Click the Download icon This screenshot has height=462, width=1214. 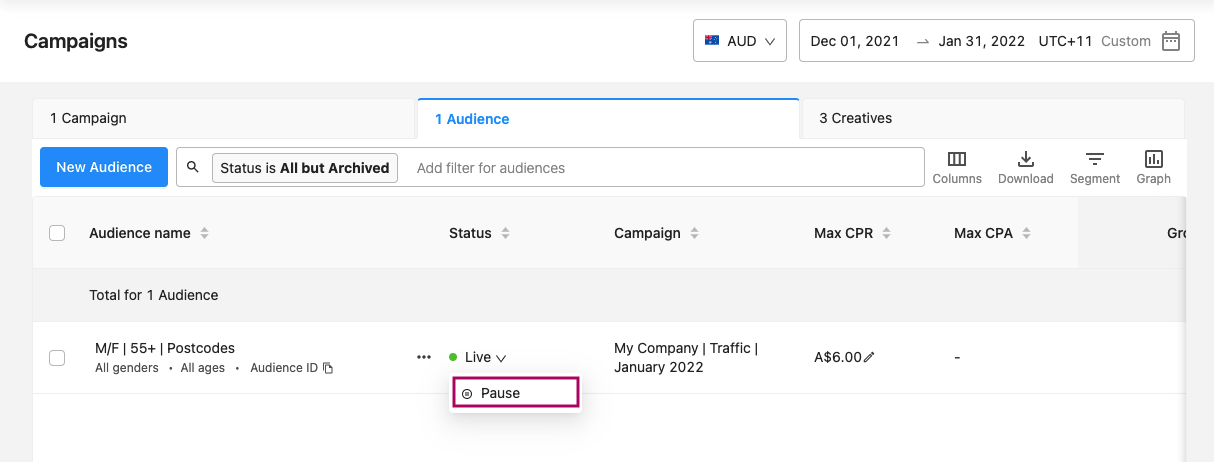tap(1026, 159)
